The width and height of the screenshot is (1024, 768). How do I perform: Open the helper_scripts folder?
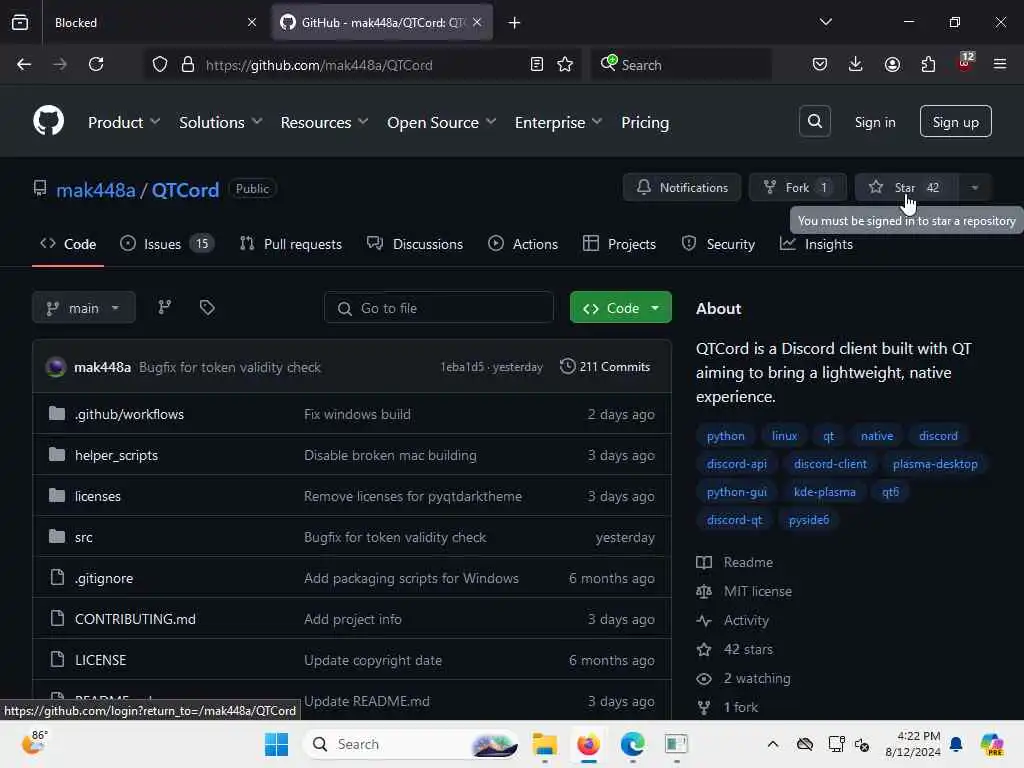click(x=116, y=456)
